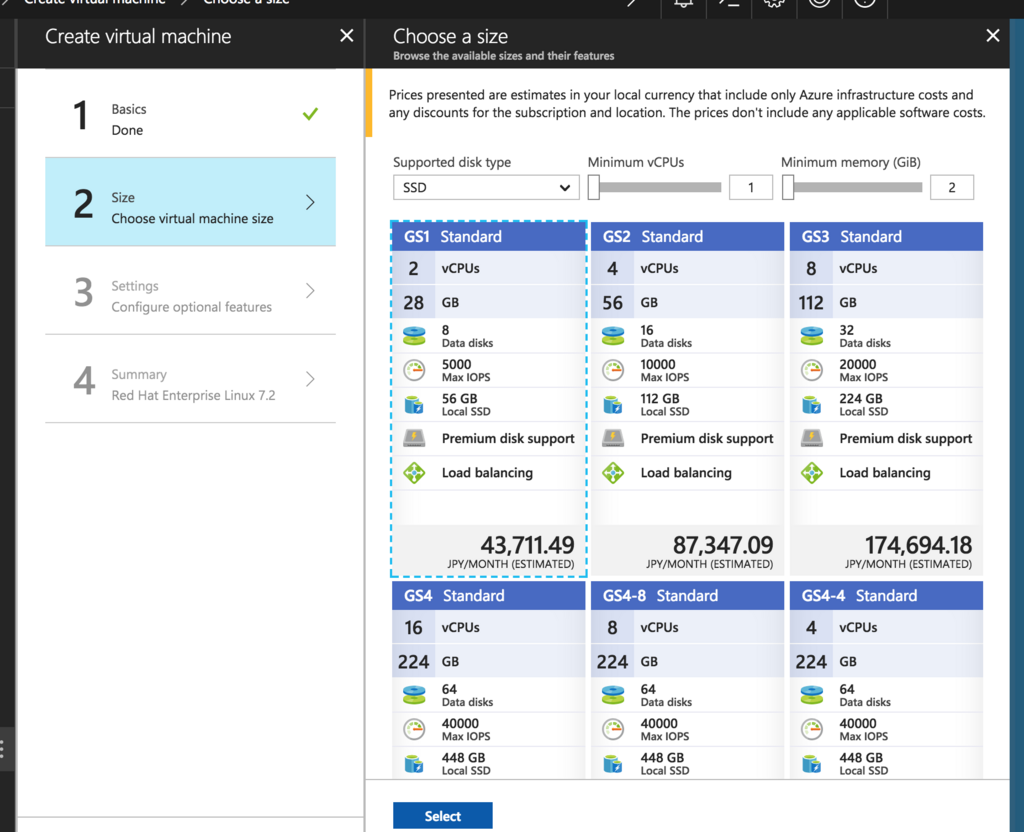Click the GS1 price 43,711.49
The width and height of the screenshot is (1024, 832).
click(528, 545)
